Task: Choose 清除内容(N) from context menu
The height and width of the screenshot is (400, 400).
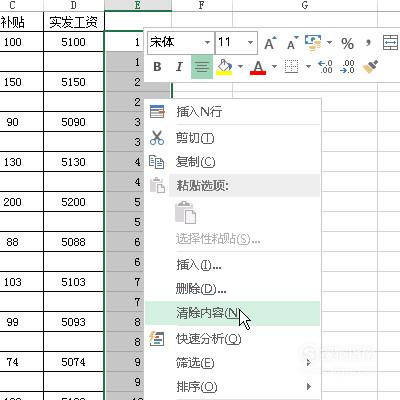Action: 233,313
